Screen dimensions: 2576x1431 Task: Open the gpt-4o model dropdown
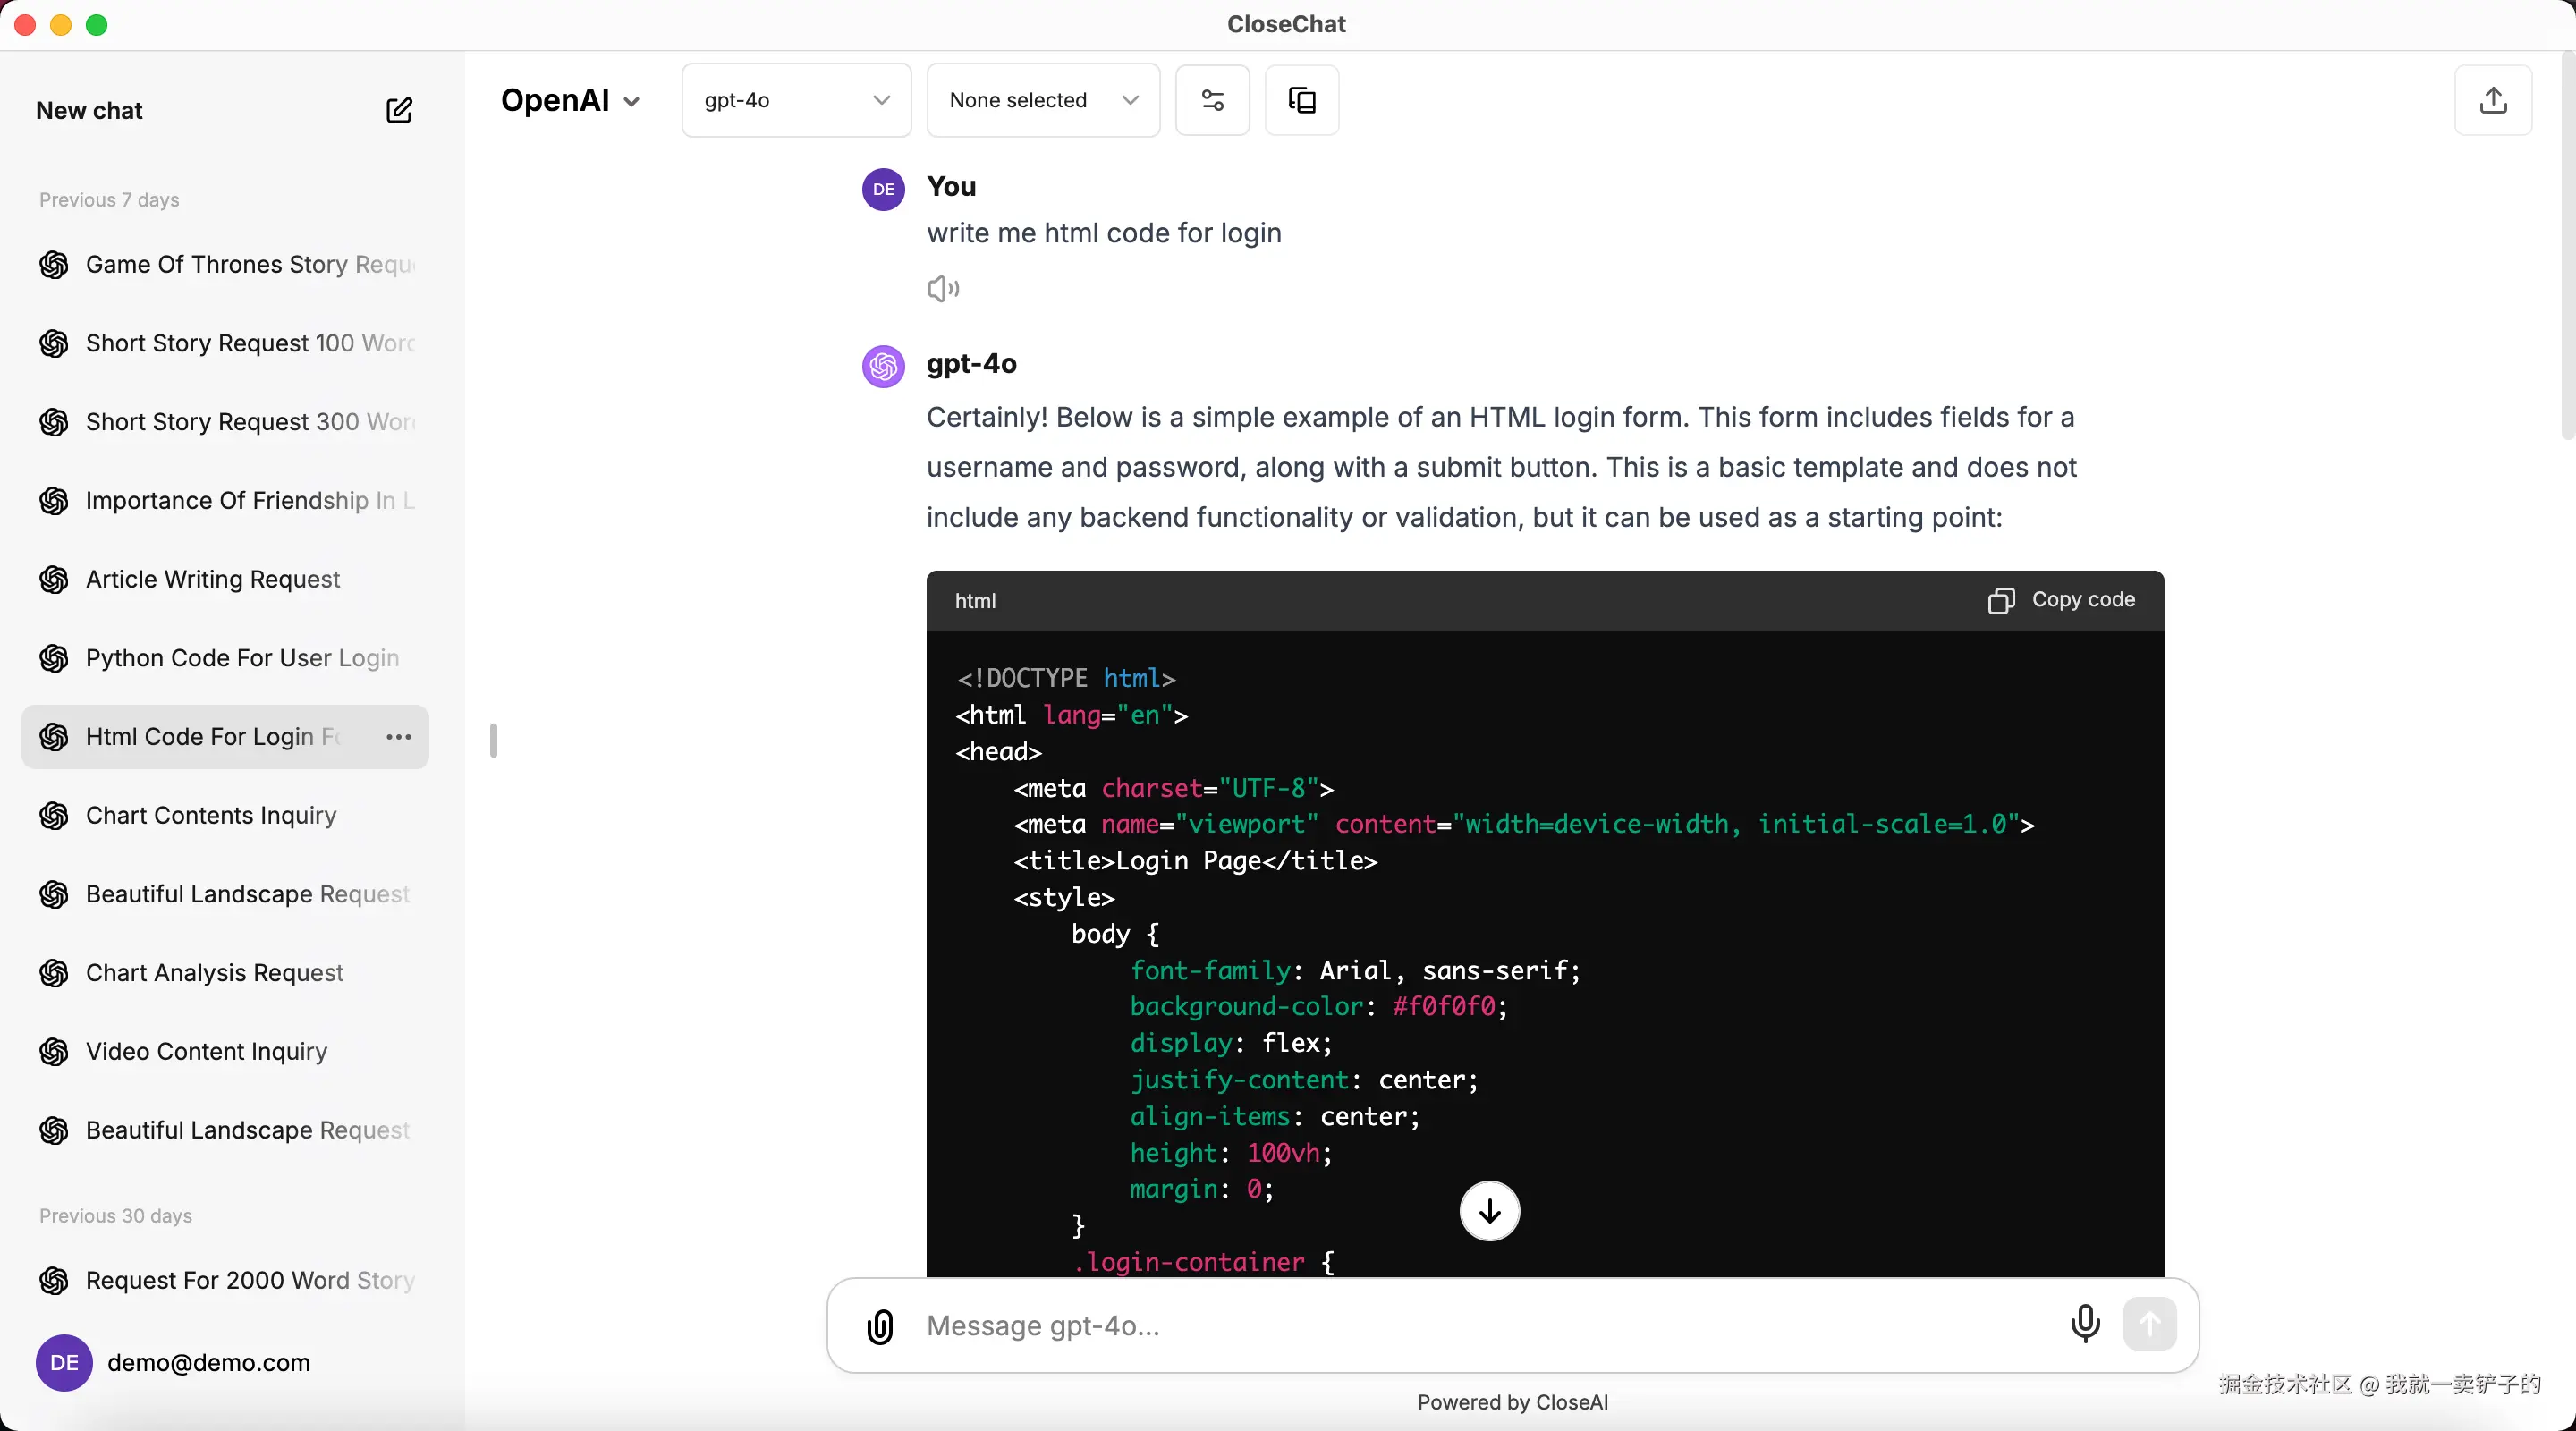796,100
